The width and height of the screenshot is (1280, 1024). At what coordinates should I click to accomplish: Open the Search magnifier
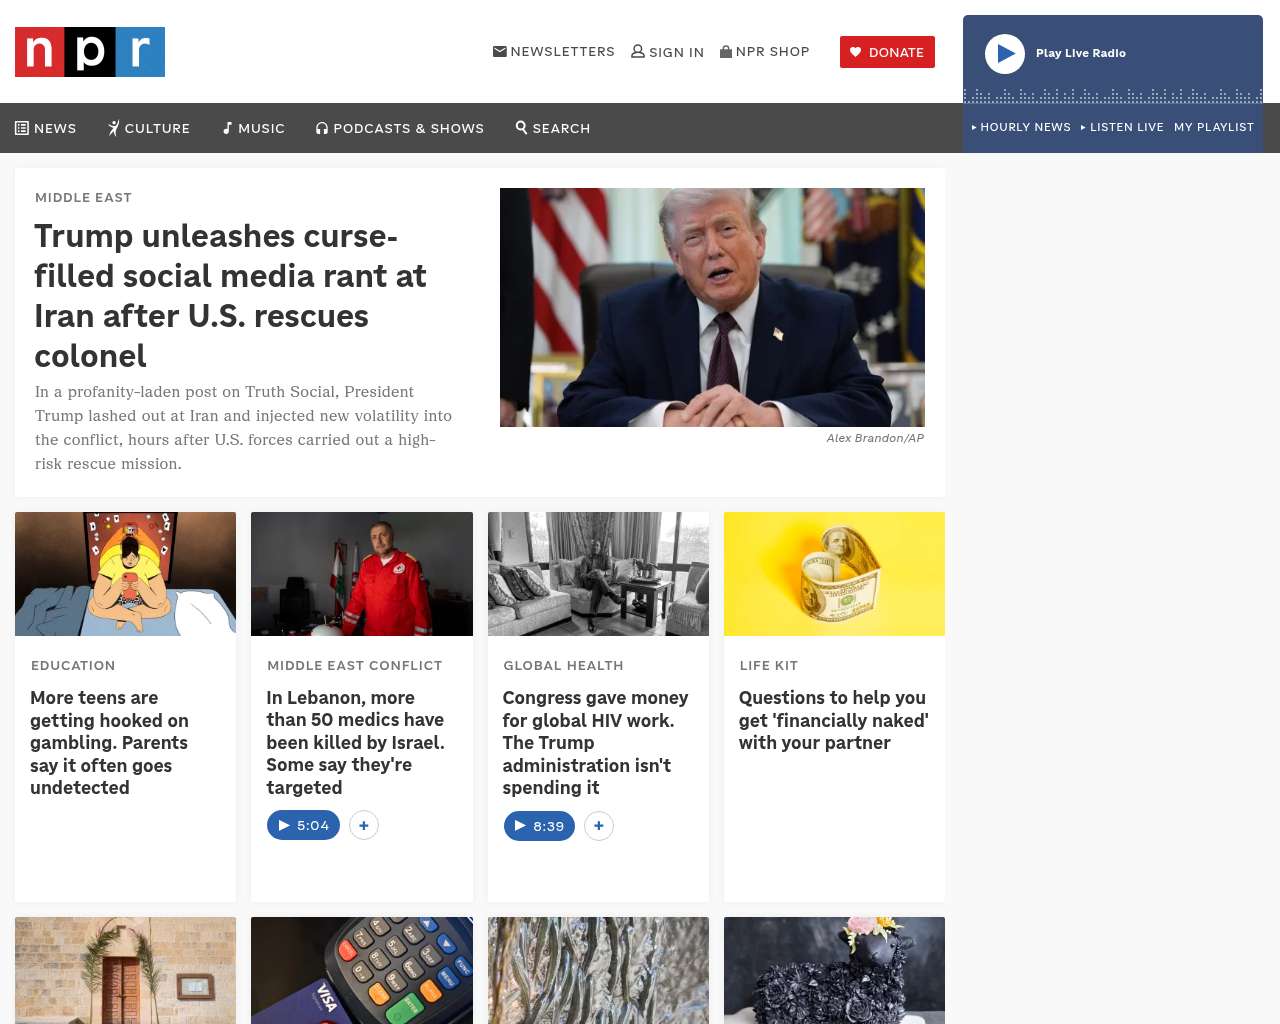tap(553, 128)
